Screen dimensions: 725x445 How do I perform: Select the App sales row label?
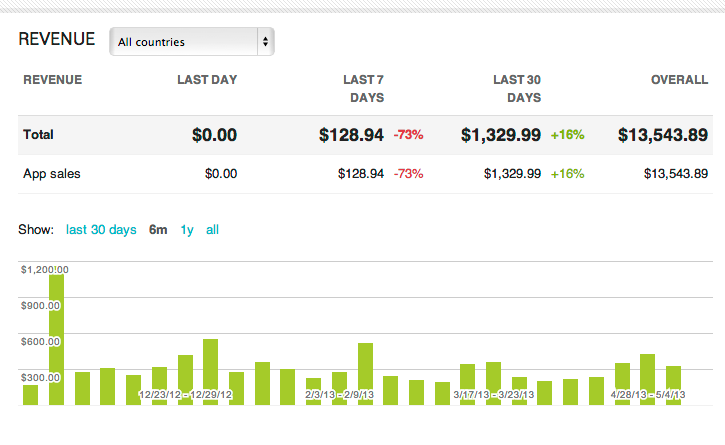(52, 173)
